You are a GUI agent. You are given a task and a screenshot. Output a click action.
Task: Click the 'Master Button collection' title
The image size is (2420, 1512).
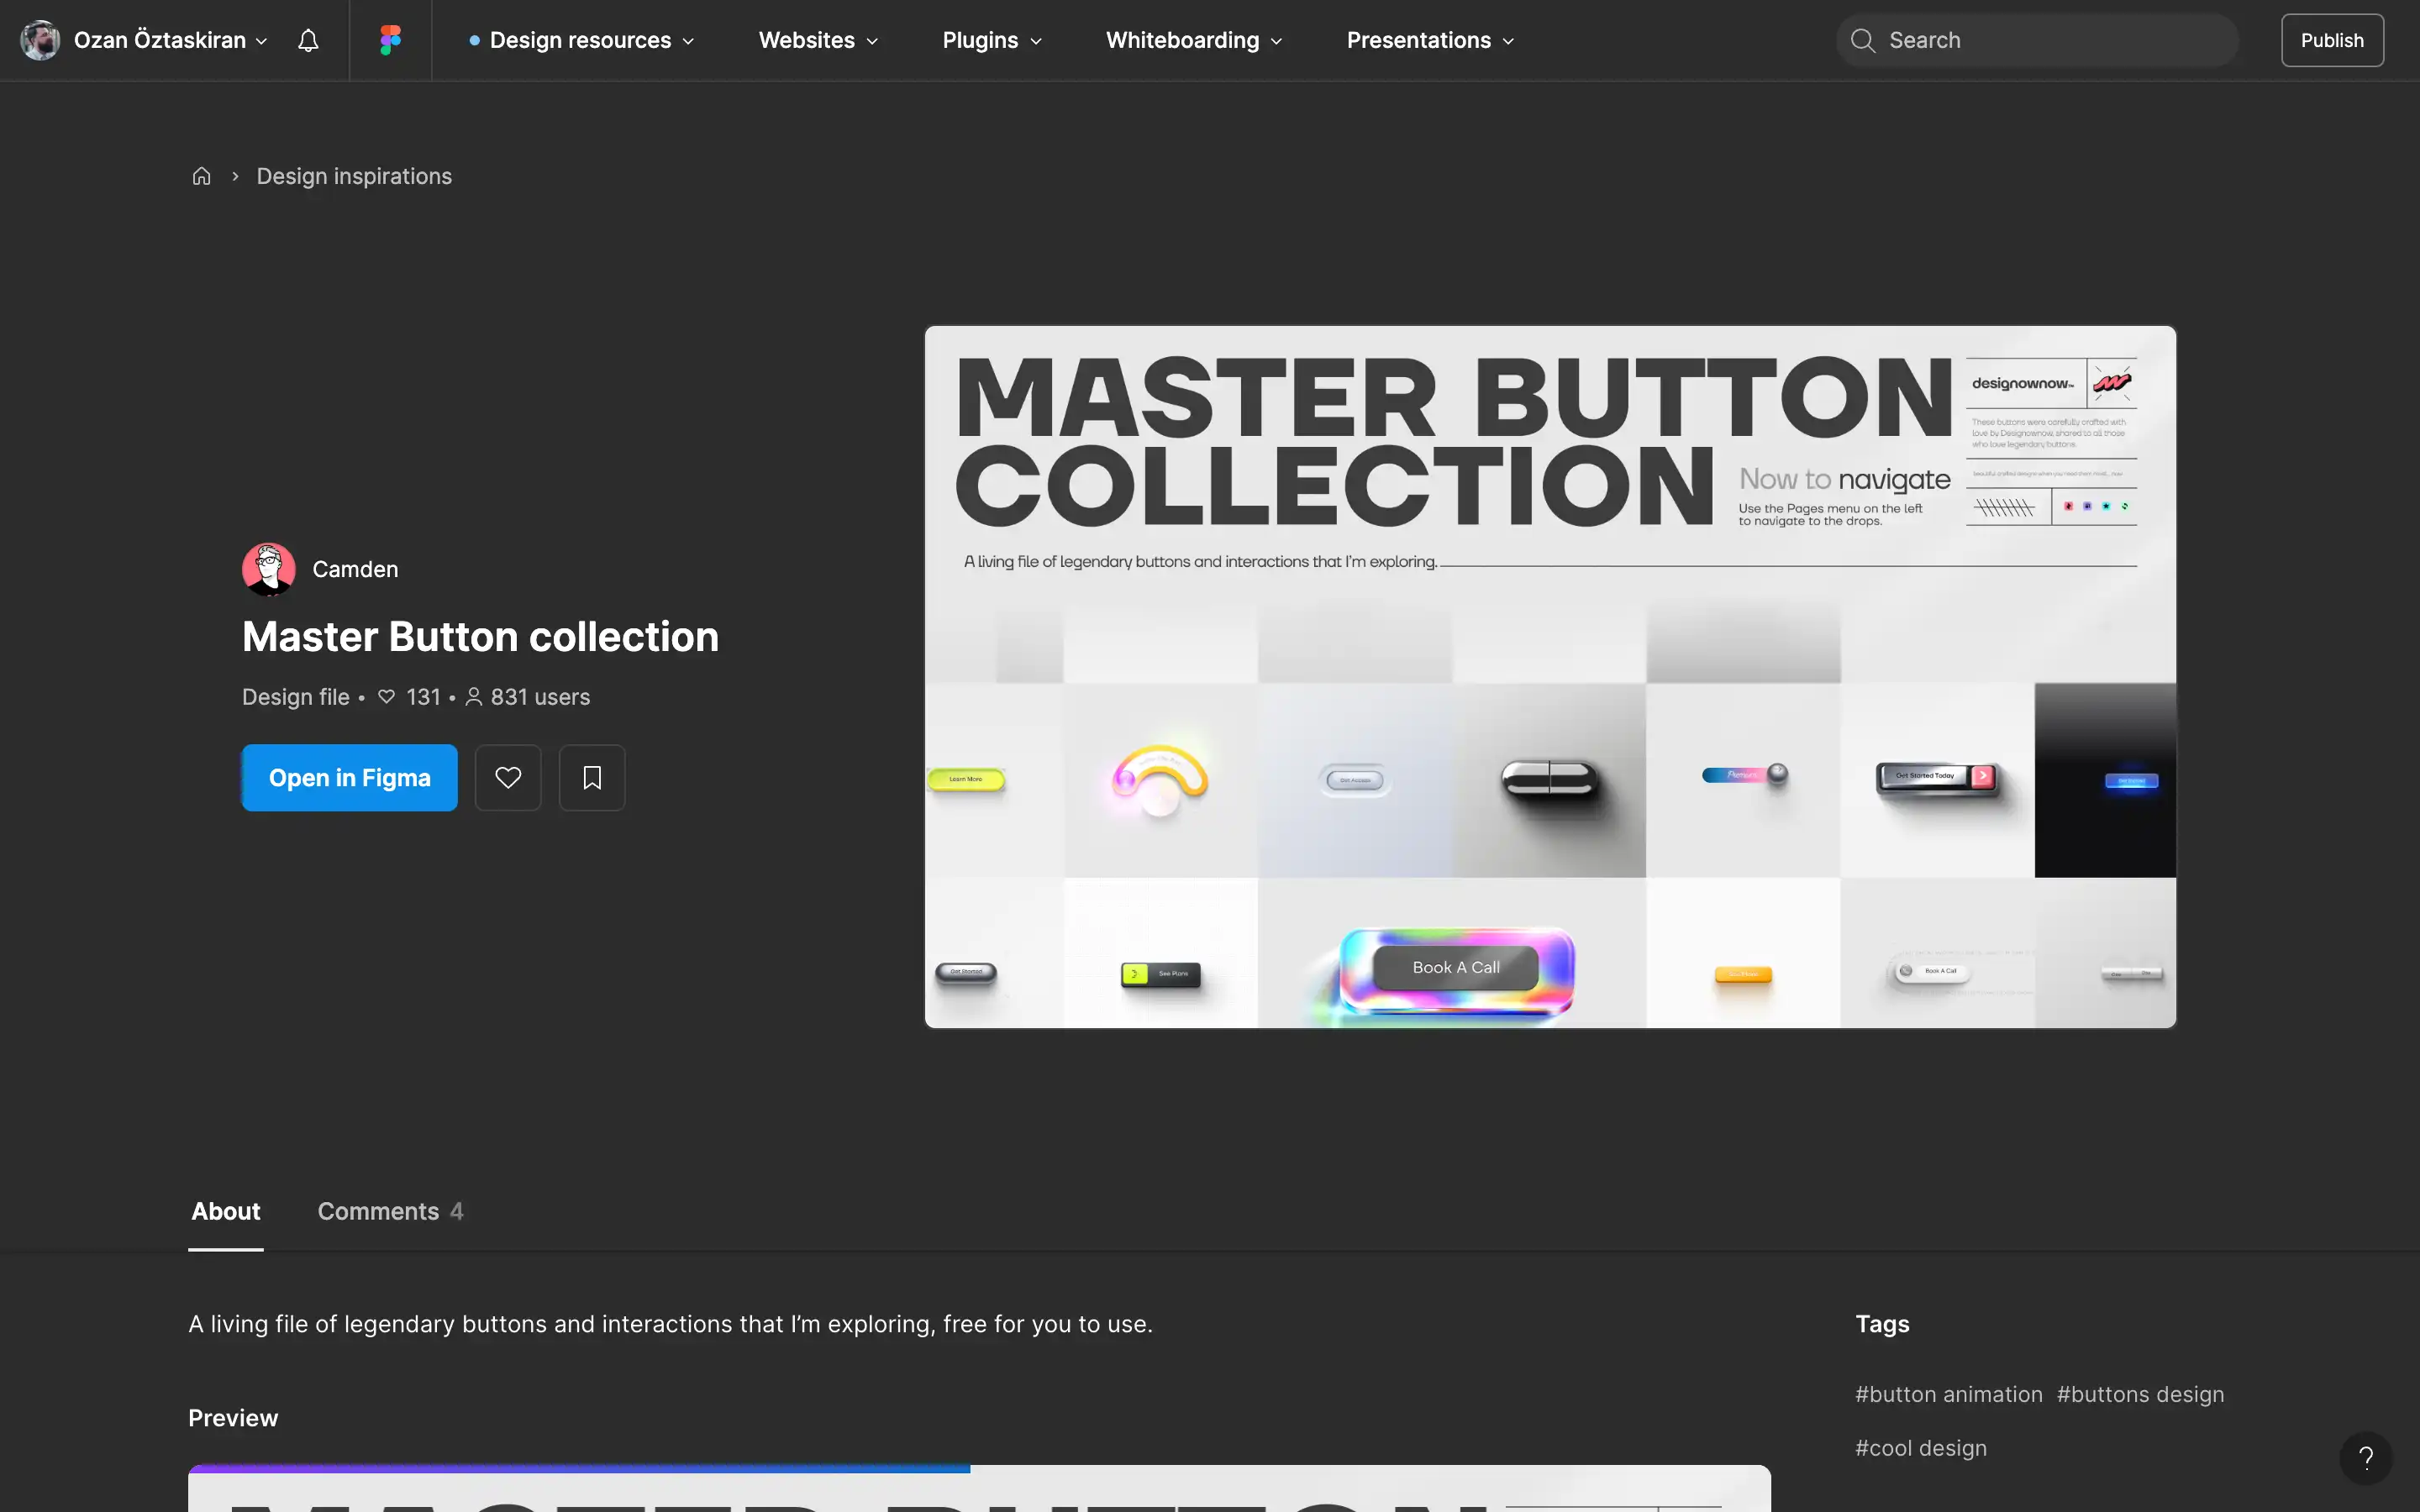(480, 637)
